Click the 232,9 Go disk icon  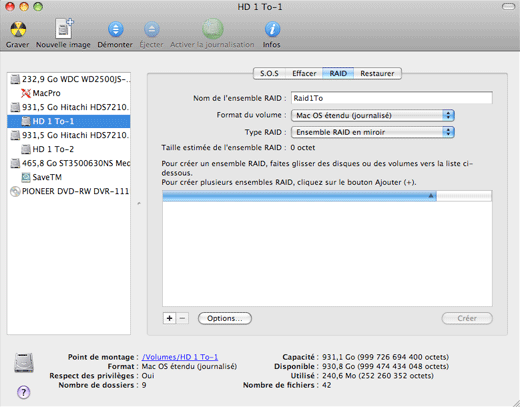(x=15, y=79)
